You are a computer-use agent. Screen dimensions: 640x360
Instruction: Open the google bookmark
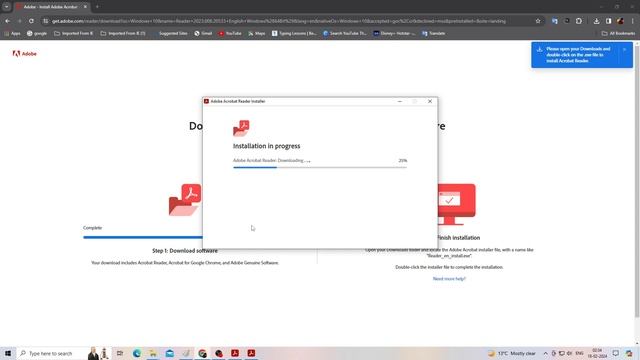[x=37, y=33]
